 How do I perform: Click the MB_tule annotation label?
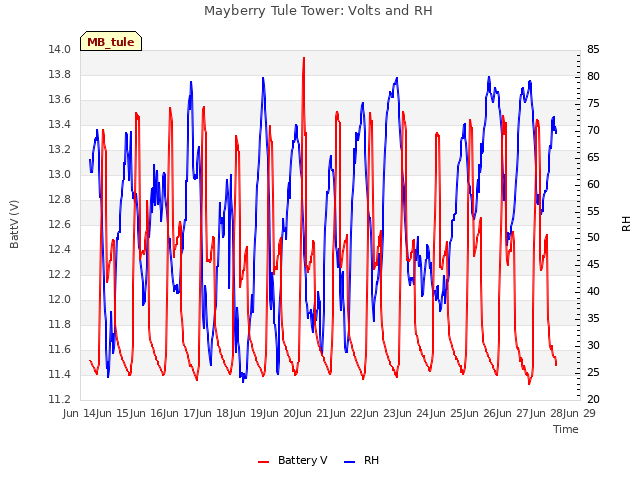[111, 41]
